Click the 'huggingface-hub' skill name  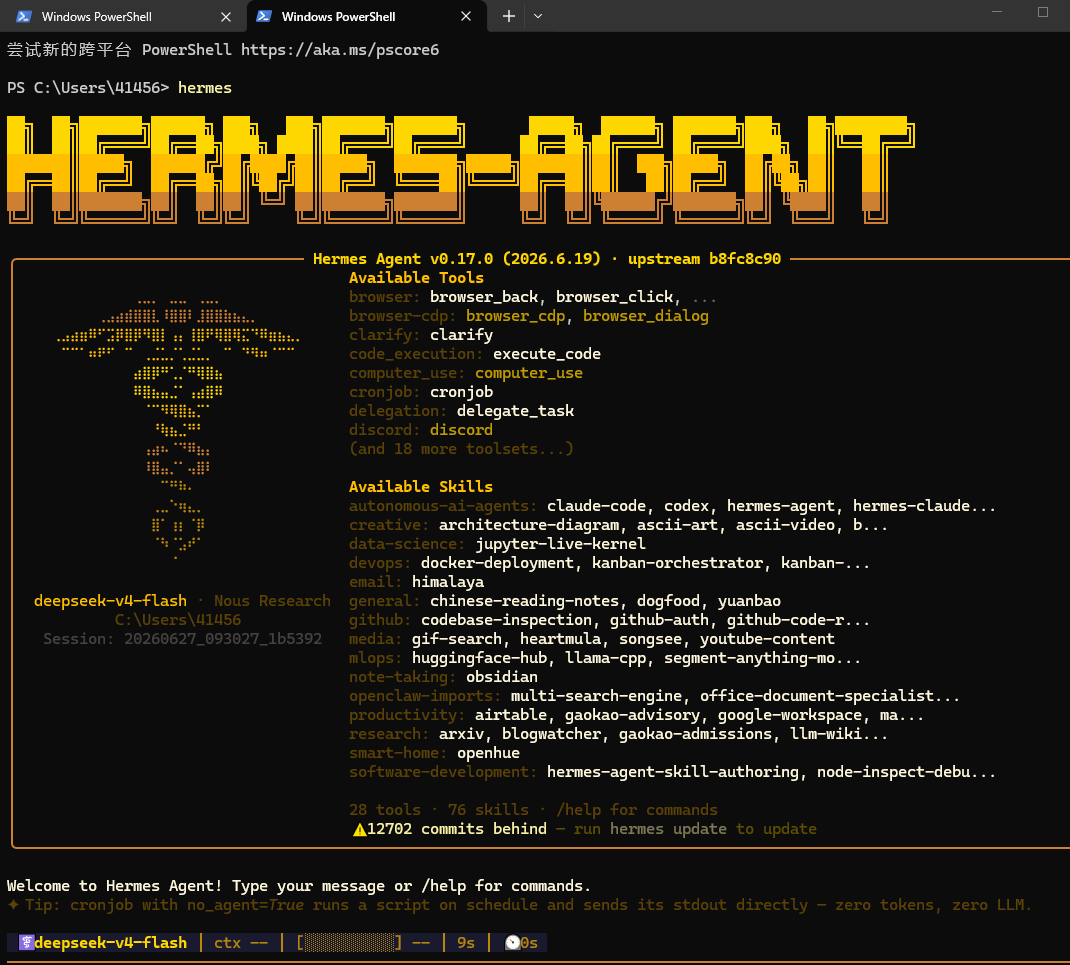479,658
